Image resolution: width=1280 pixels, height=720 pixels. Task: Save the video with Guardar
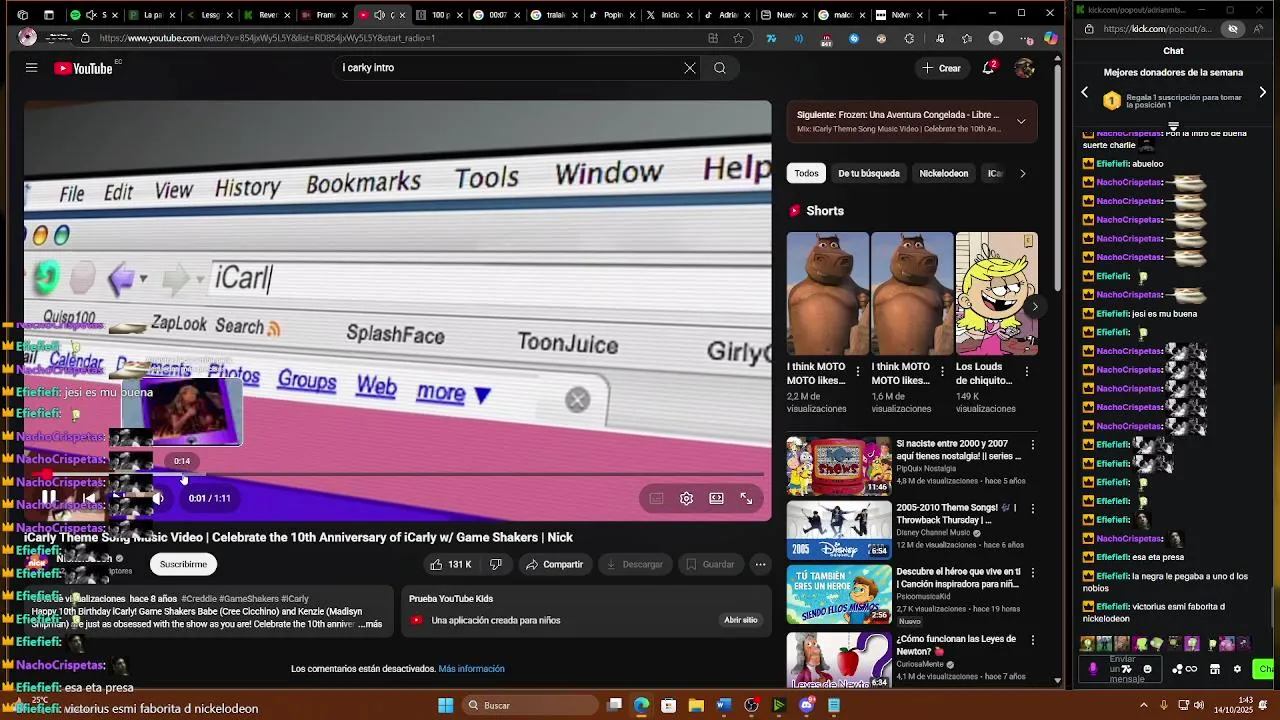click(x=709, y=564)
